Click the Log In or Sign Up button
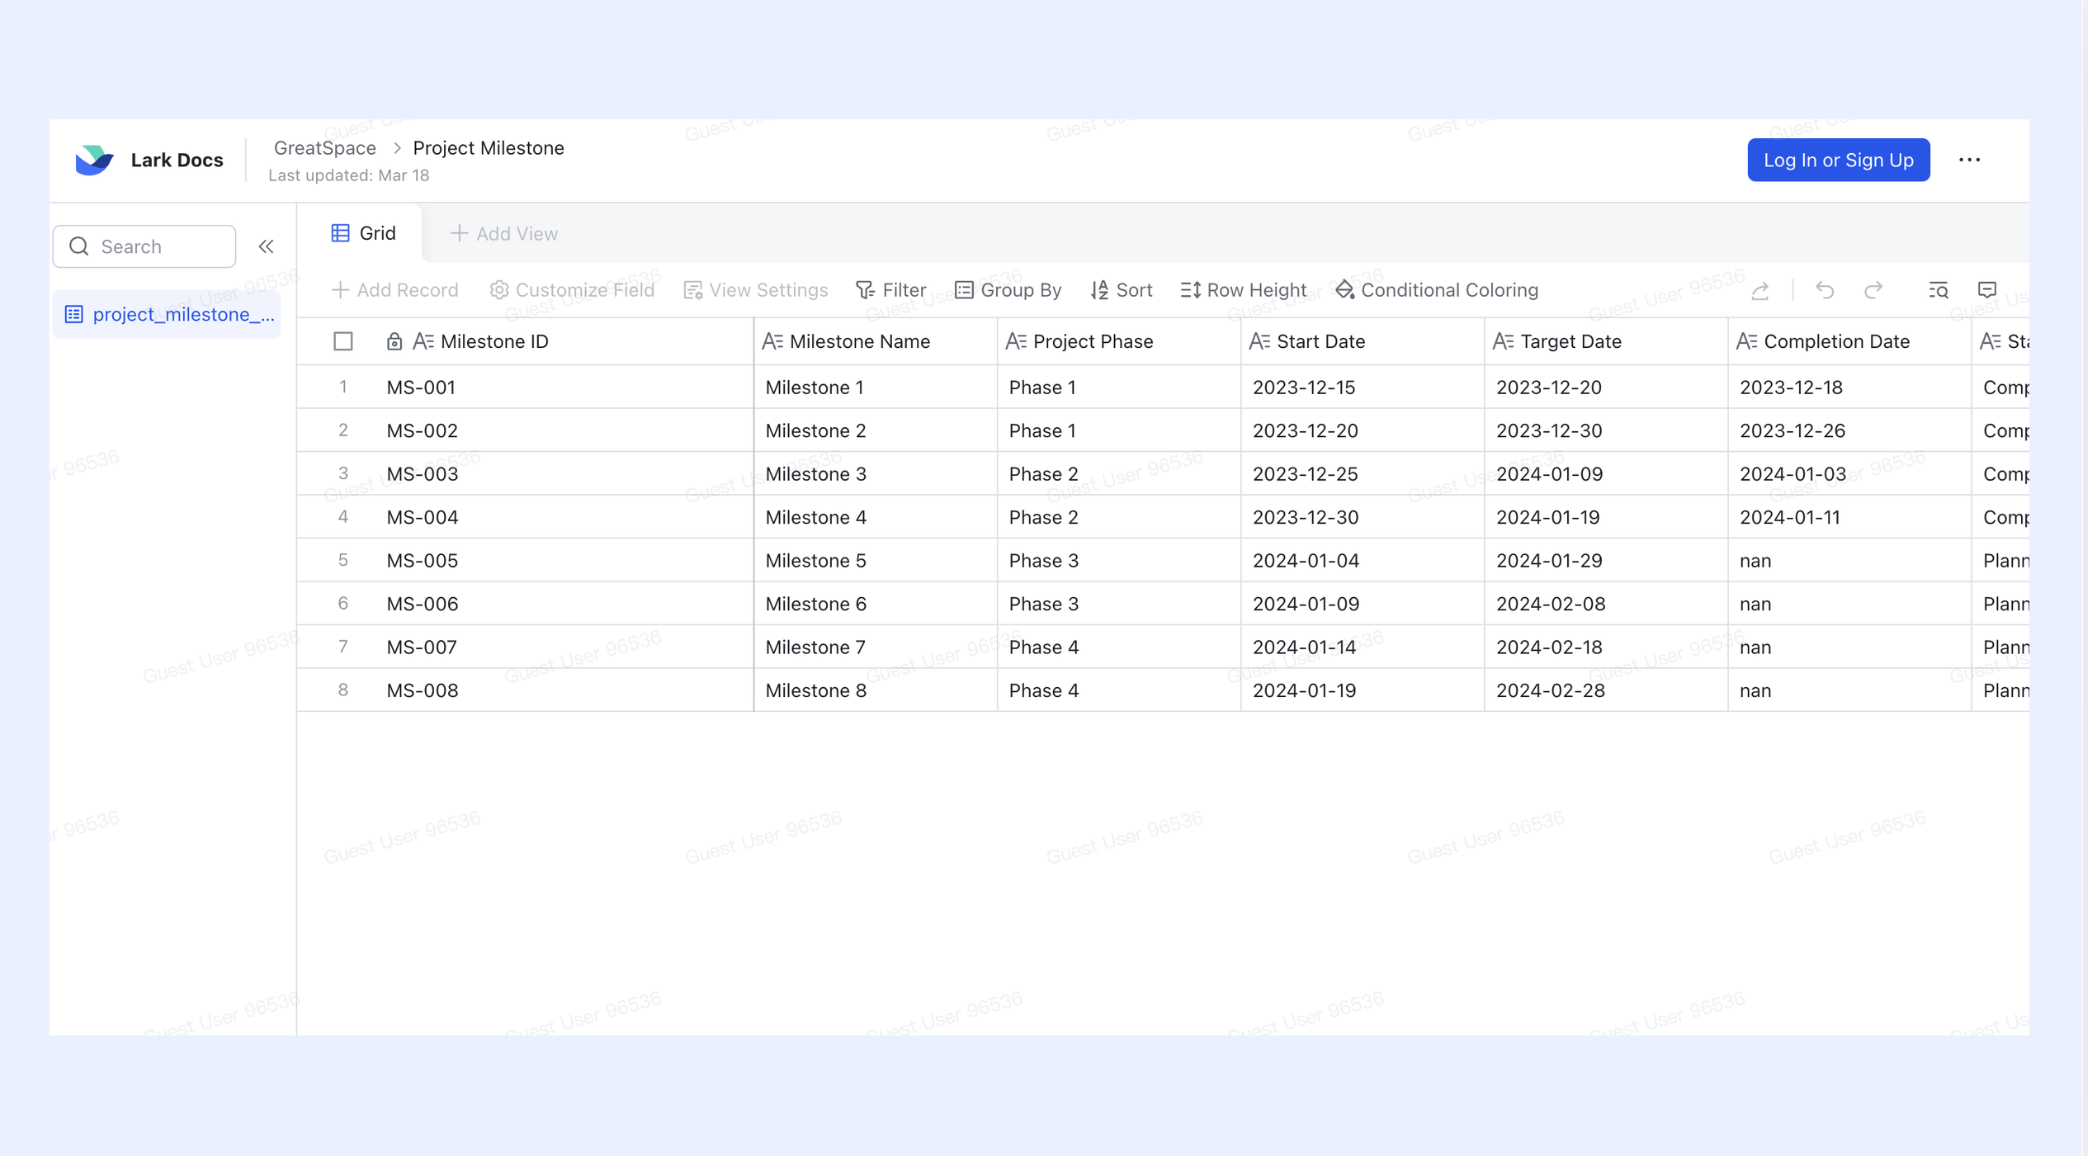The image size is (2088, 1156). 1838,160
